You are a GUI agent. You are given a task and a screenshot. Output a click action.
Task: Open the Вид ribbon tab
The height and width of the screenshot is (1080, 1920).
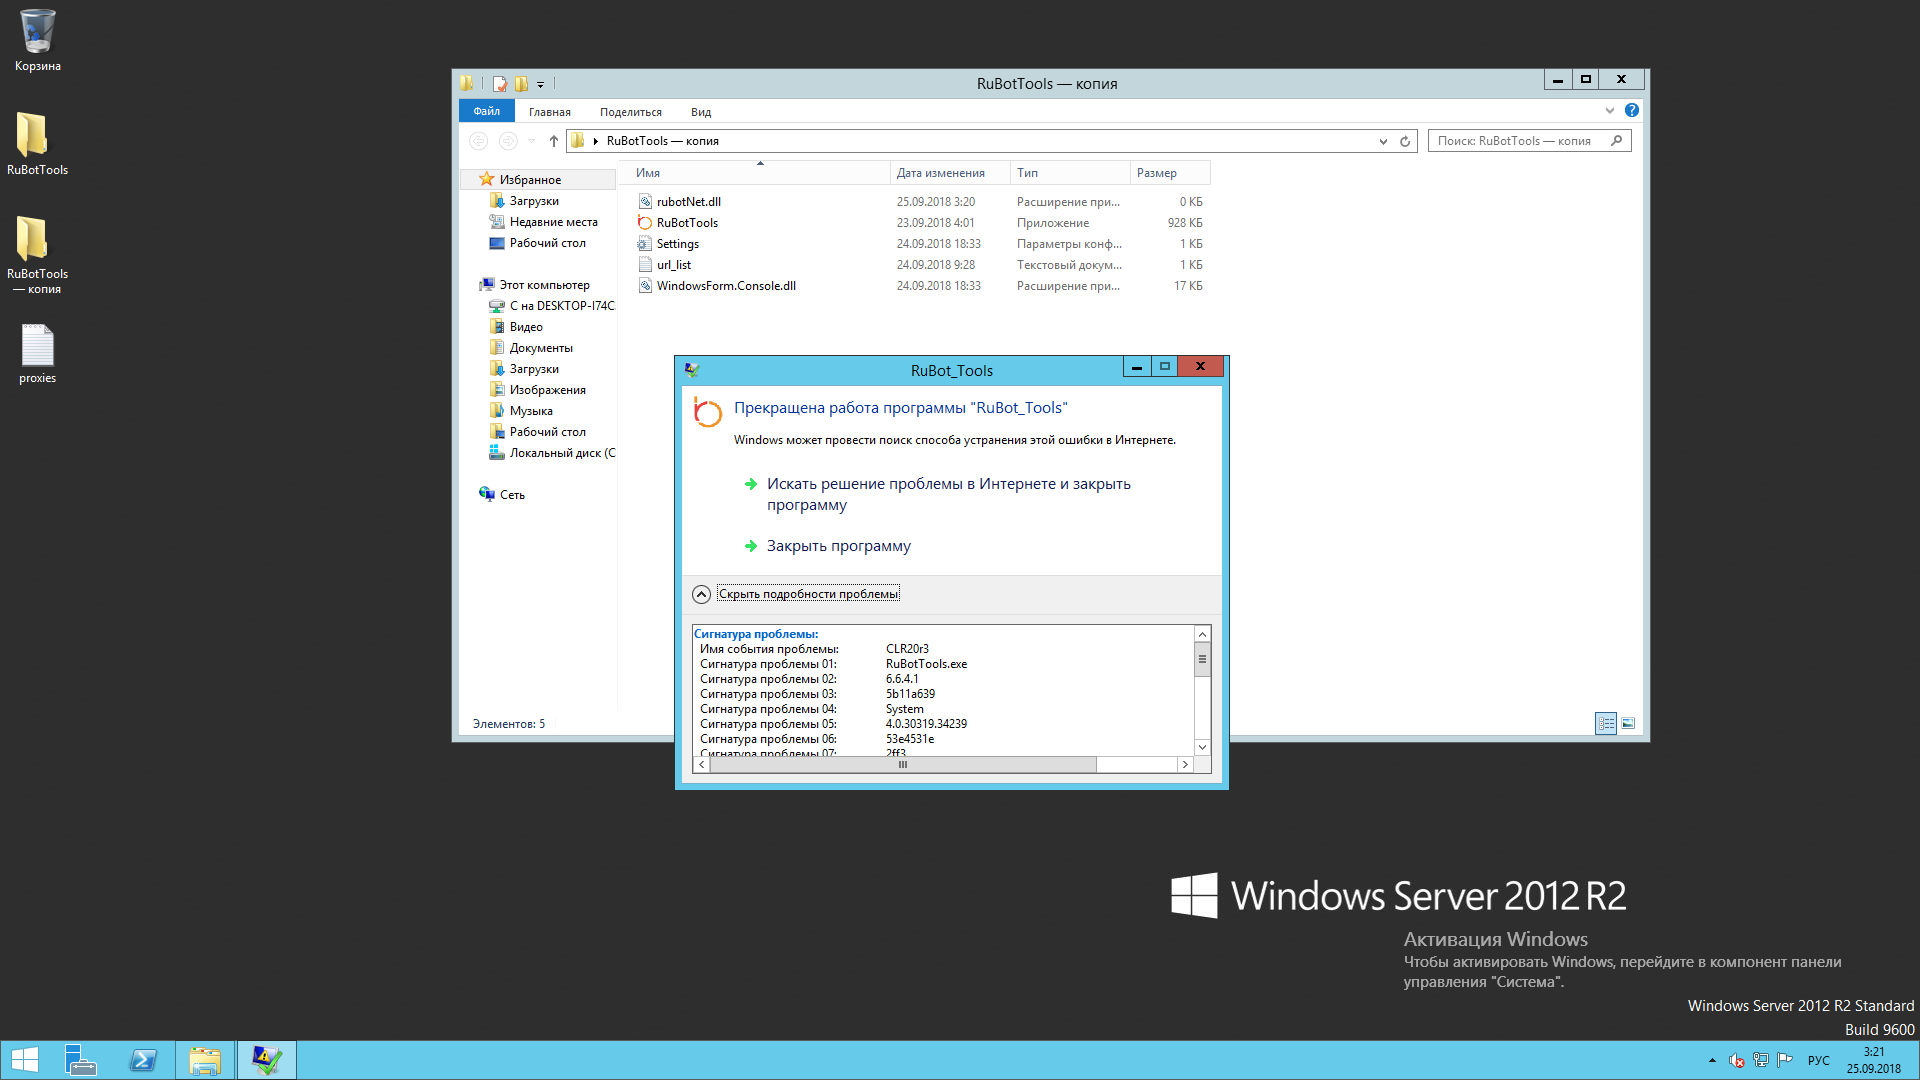pos(700,112)
